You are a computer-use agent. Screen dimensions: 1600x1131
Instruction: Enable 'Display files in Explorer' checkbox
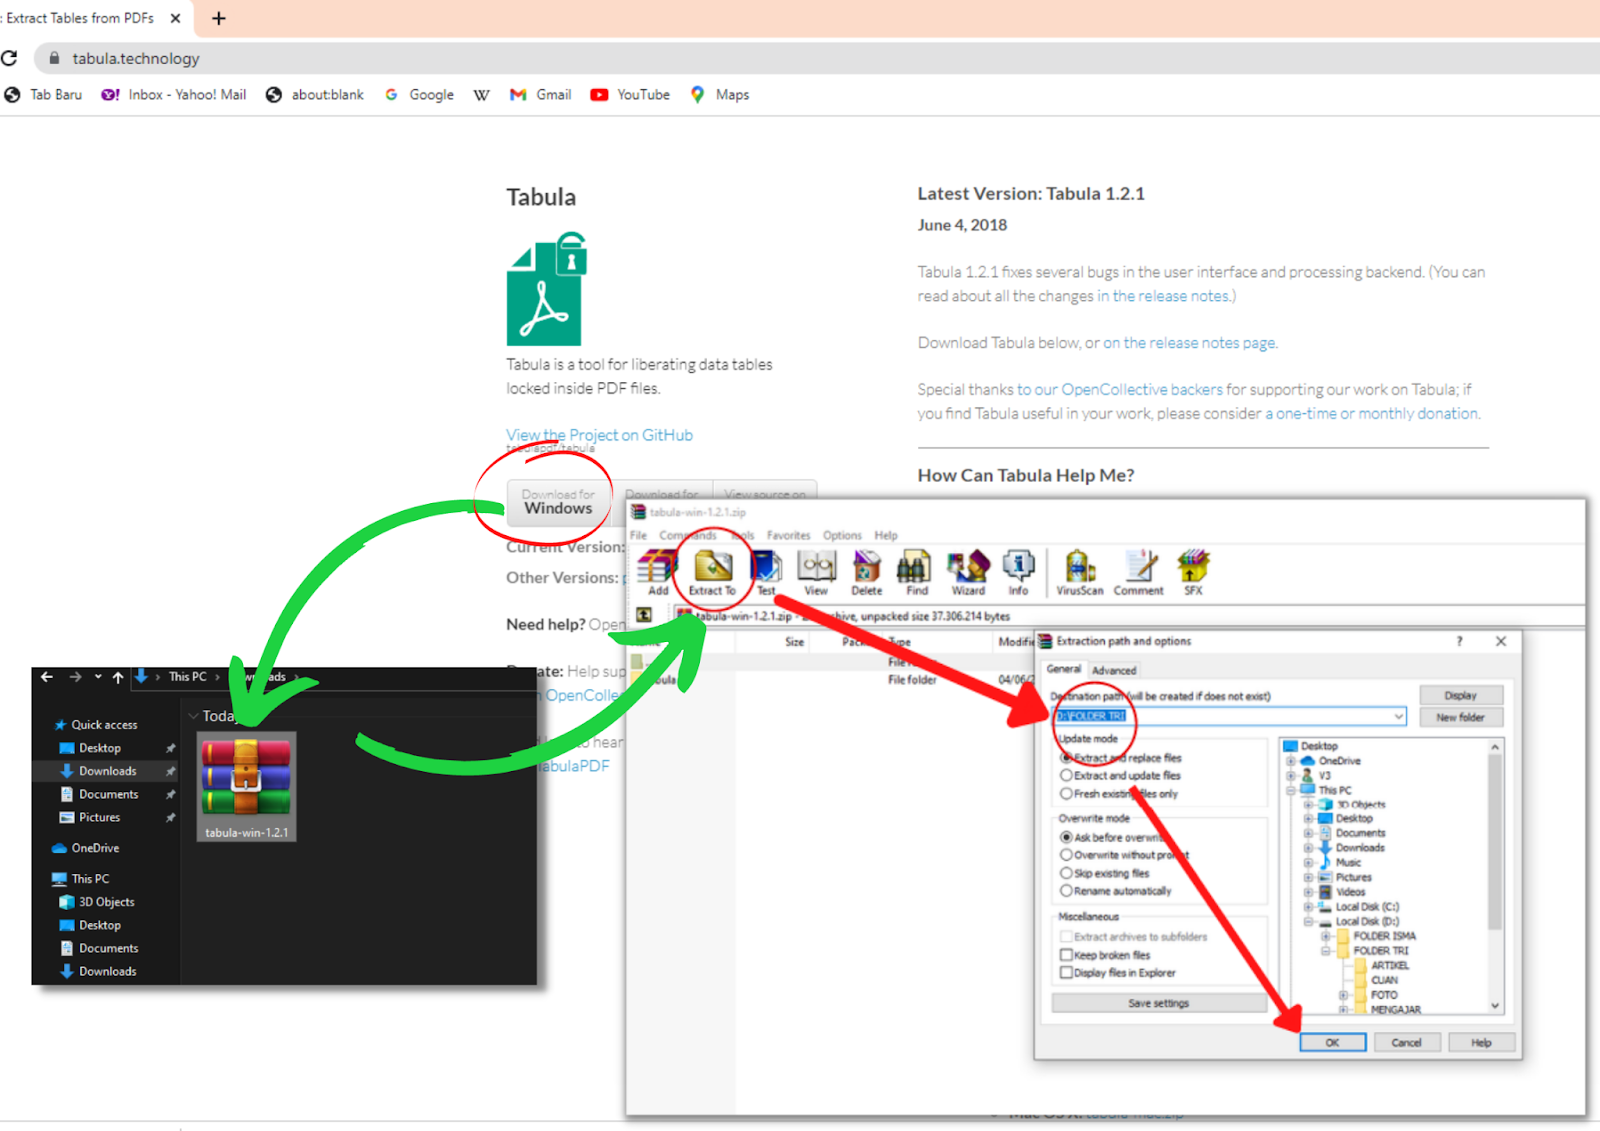click(1066, 972)
